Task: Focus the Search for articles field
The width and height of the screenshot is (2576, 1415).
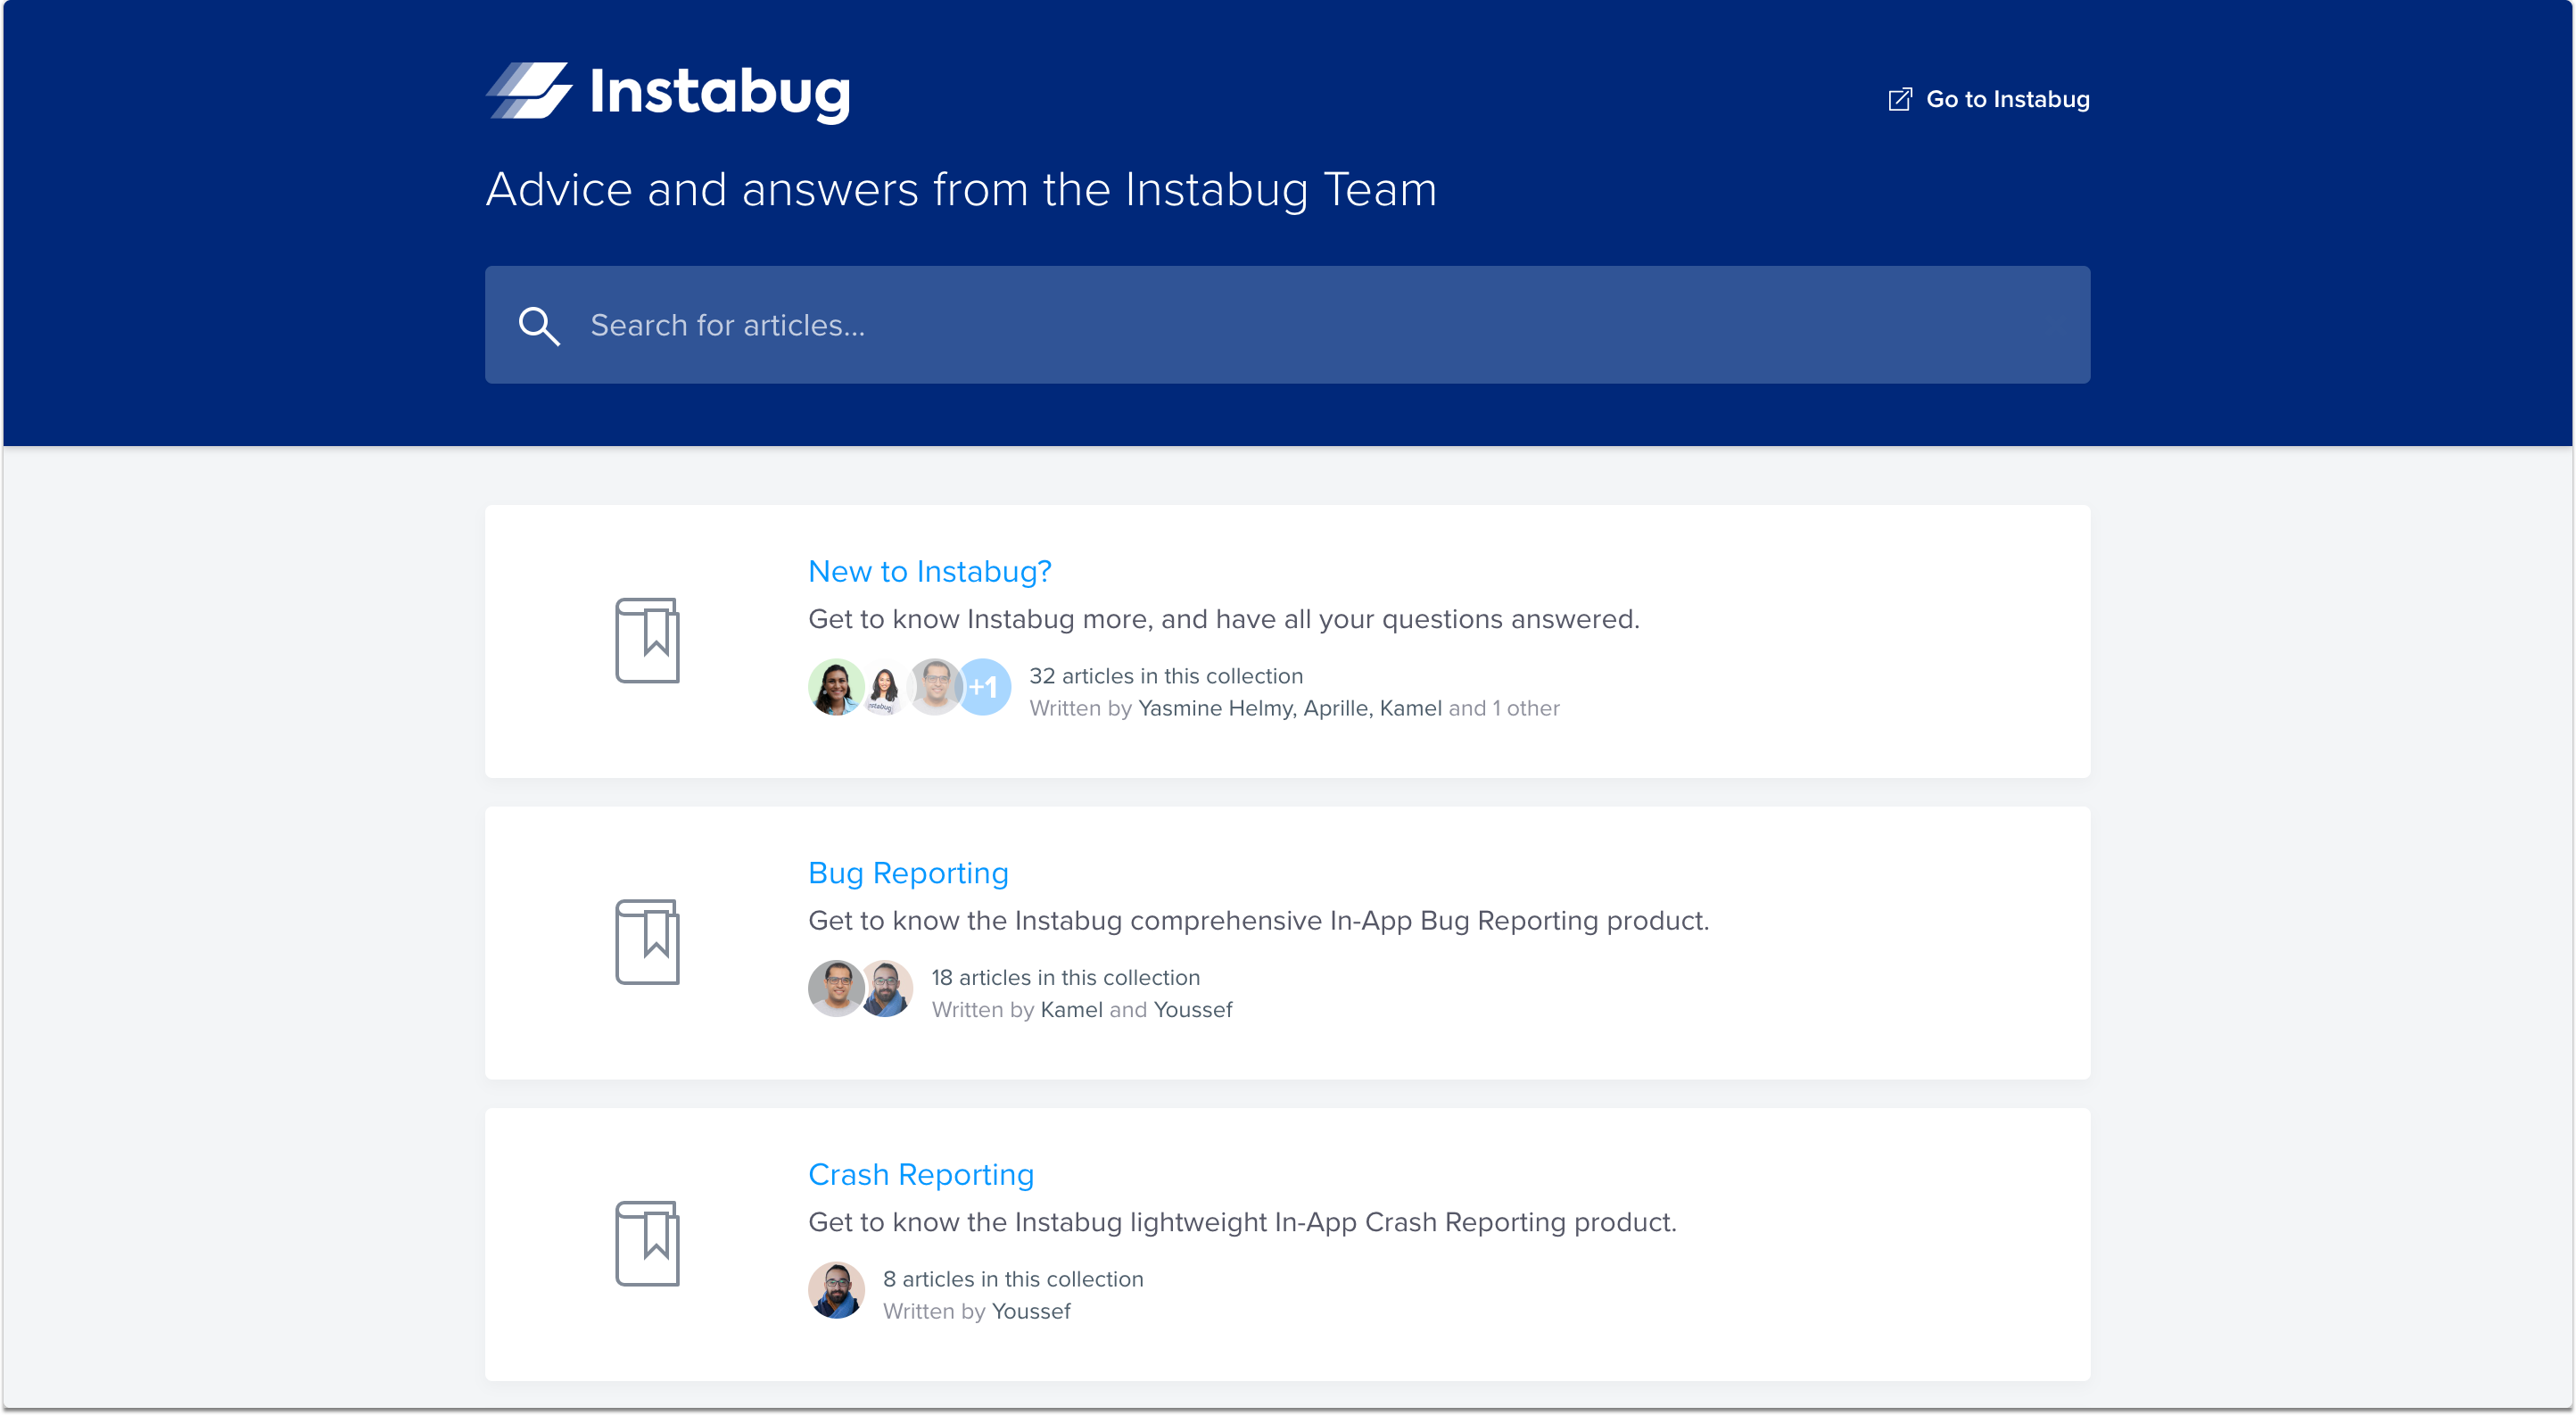Action: click(1300, 325)
